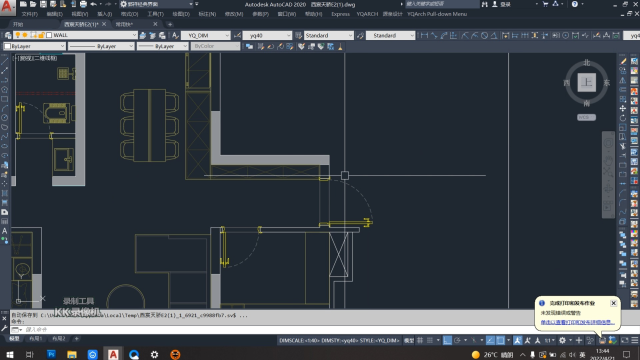
Task: Click the New drawing icon in quick access
Action: [x=23, y=4]
